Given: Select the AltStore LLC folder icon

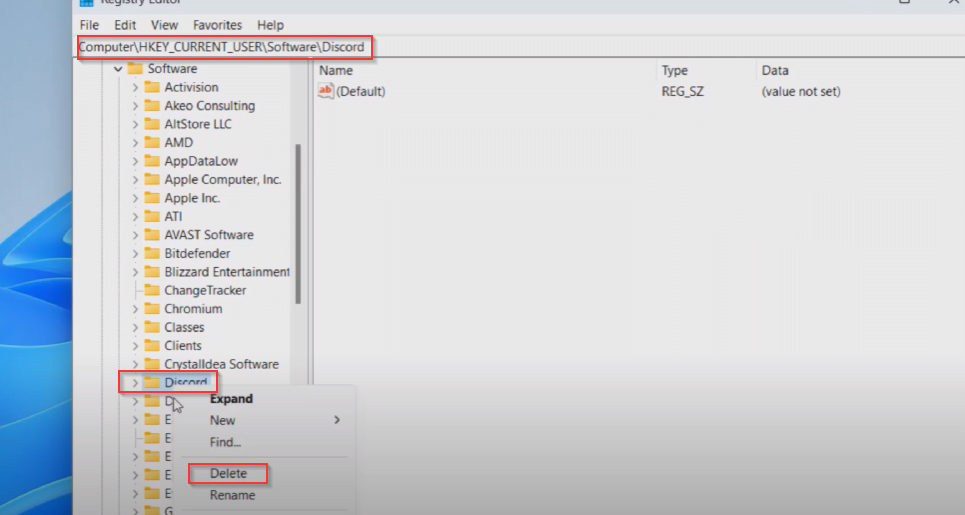Looking at the screenshot, I should coord(152,124).
